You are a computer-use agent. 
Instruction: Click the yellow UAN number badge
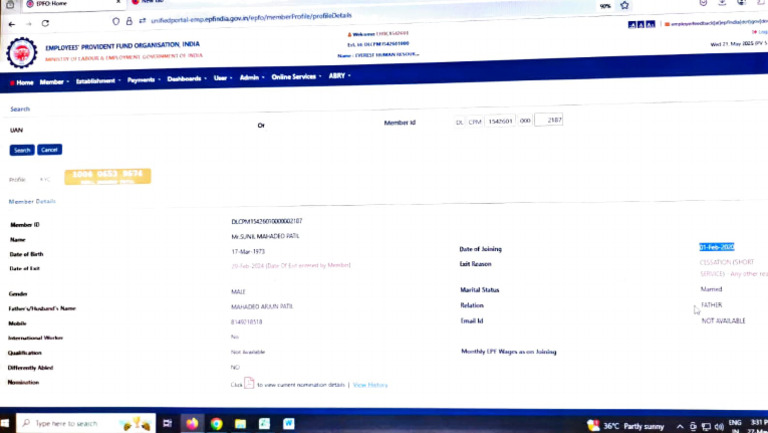107,176
